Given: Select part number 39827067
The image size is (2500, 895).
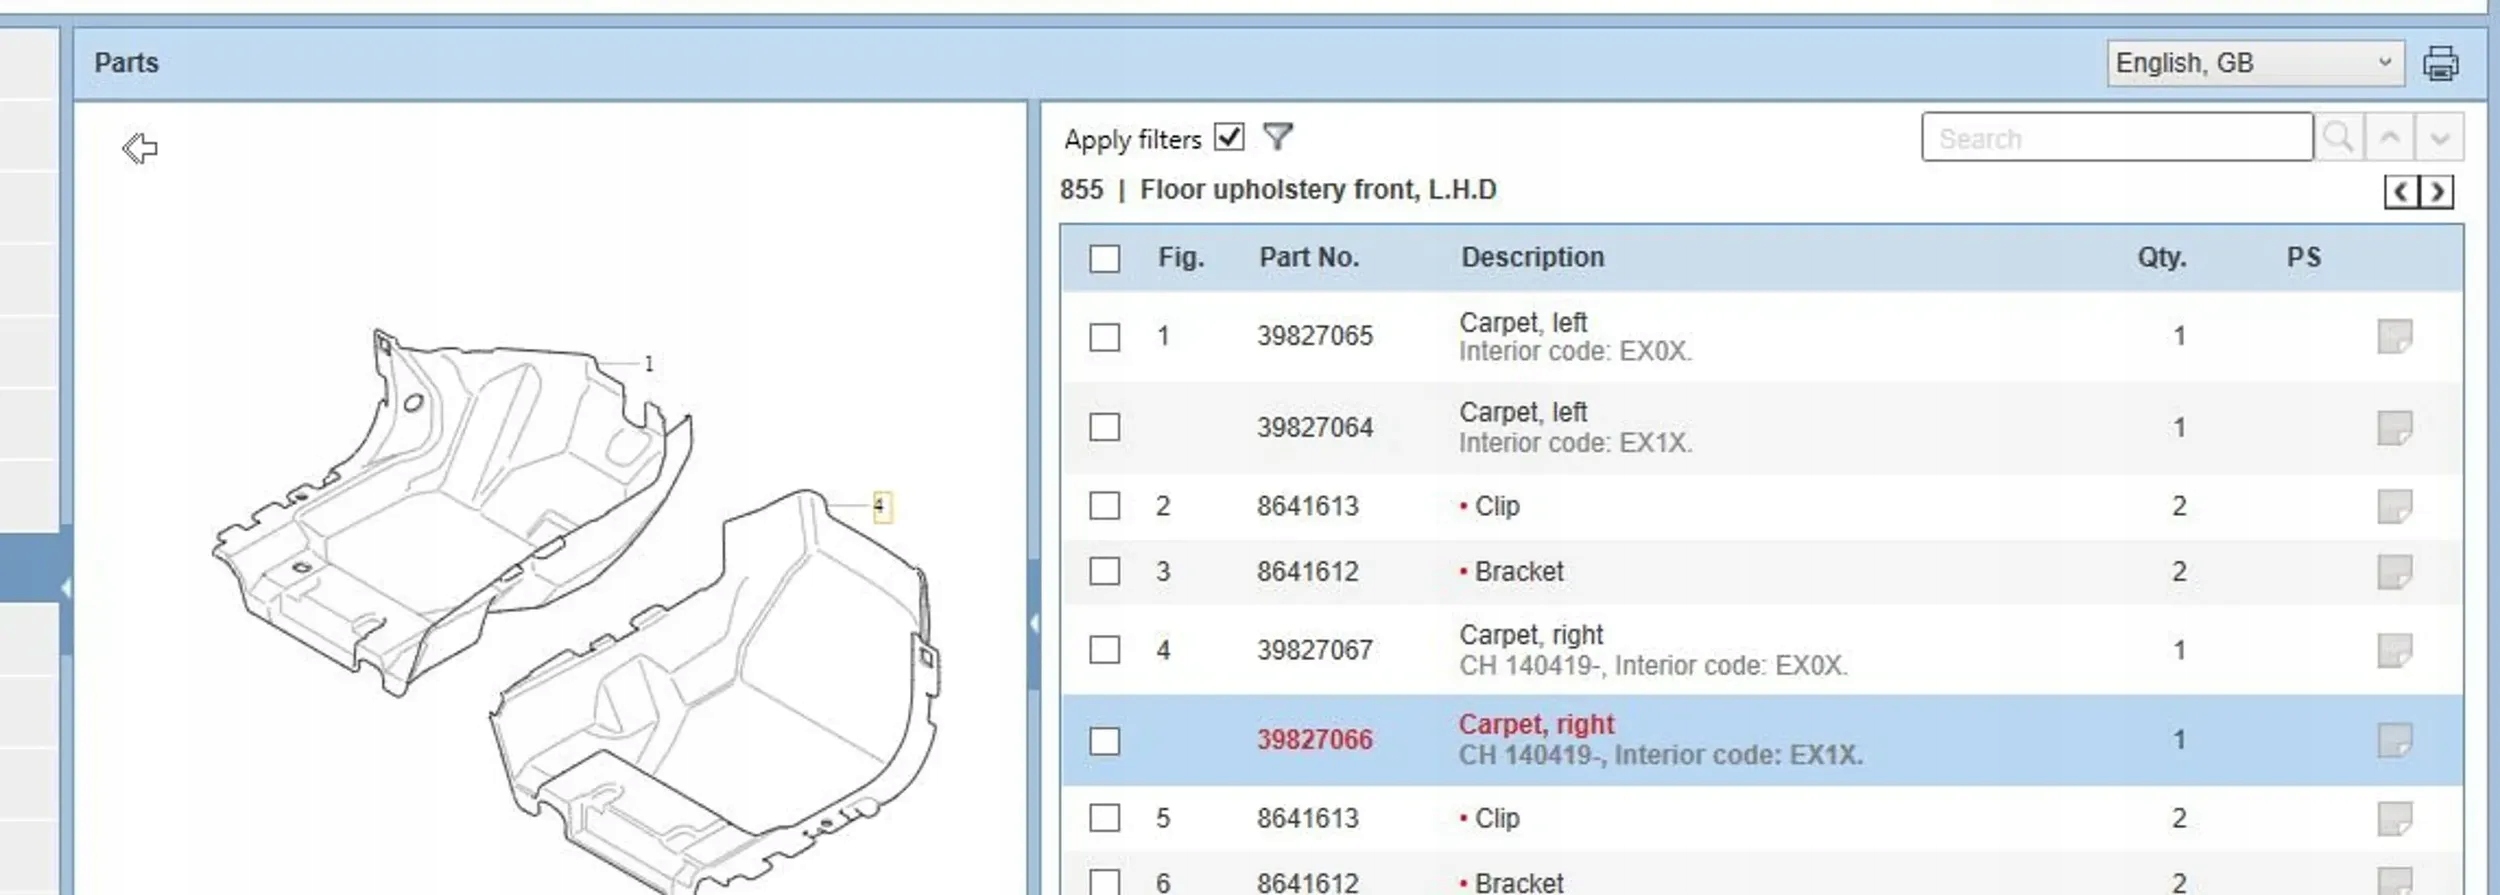Looking at the screenshot, I should (x=1315, y=650).
